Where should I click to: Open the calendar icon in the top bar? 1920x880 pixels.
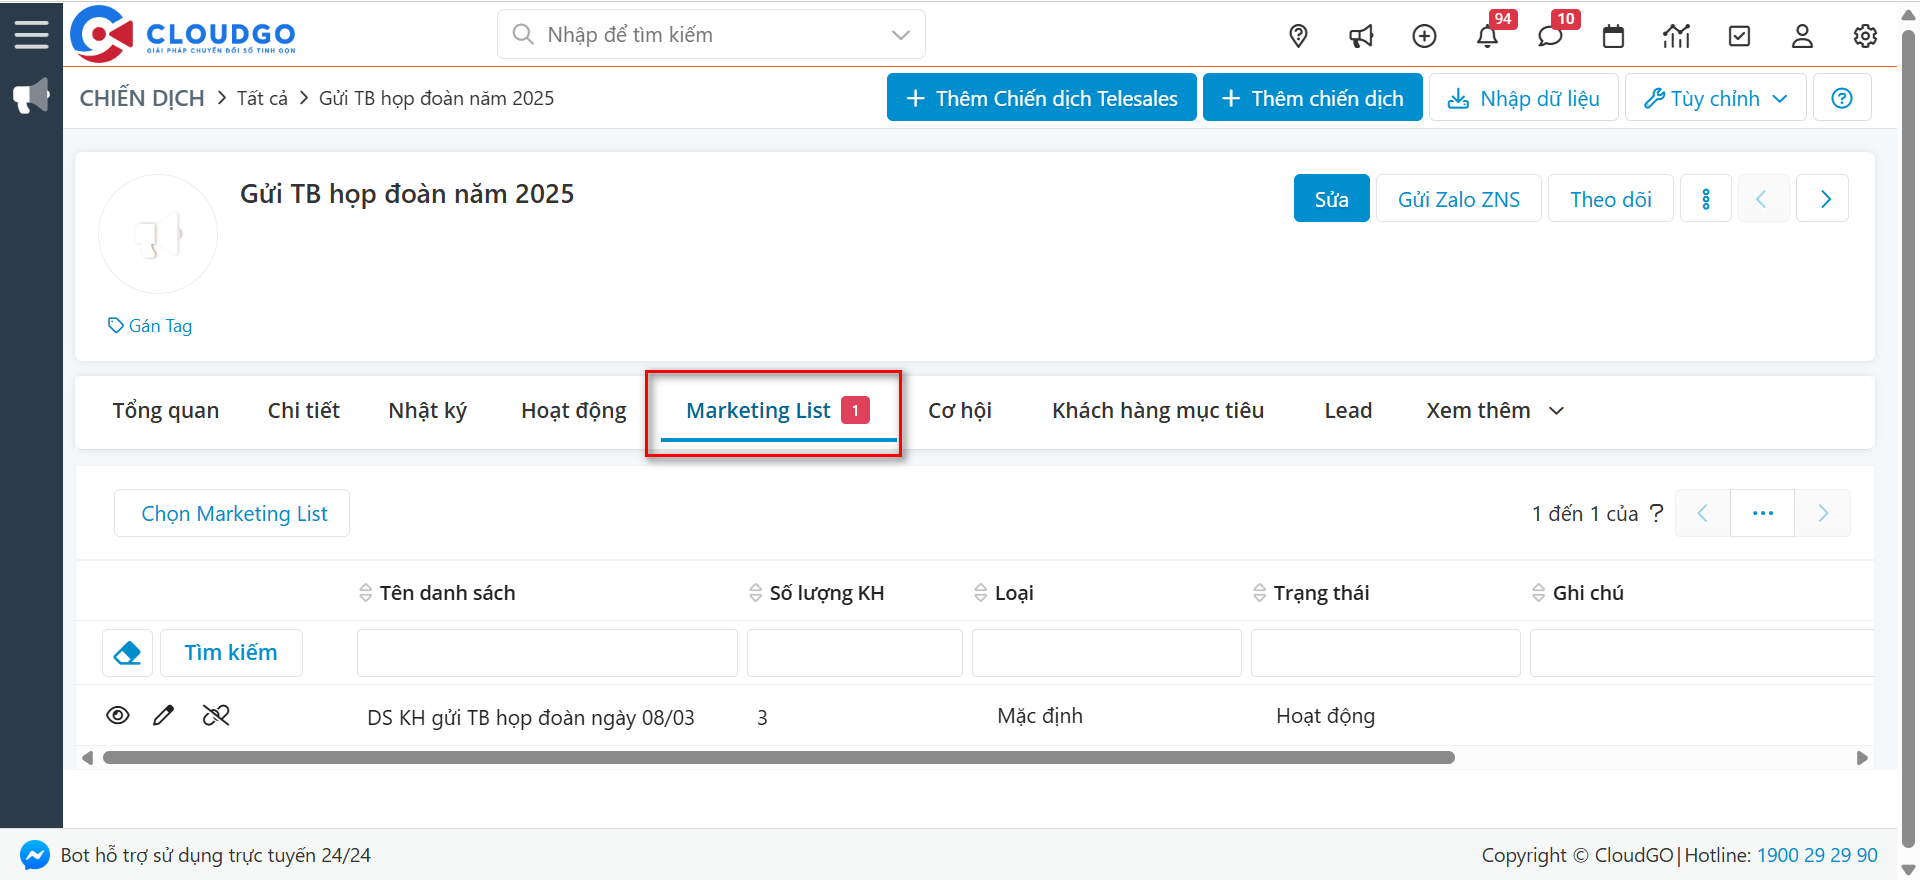point(1613,37)
